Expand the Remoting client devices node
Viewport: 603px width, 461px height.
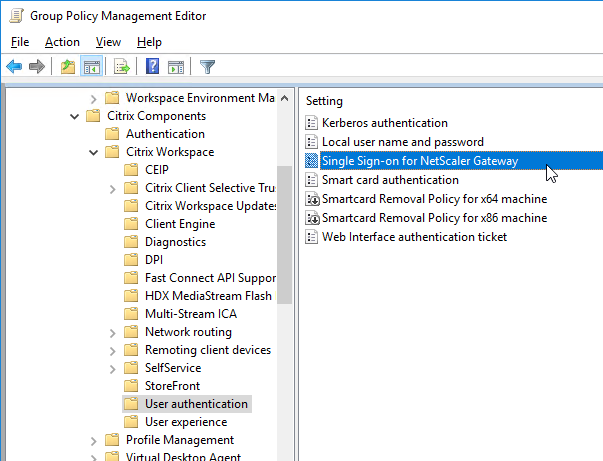point(112,351)
